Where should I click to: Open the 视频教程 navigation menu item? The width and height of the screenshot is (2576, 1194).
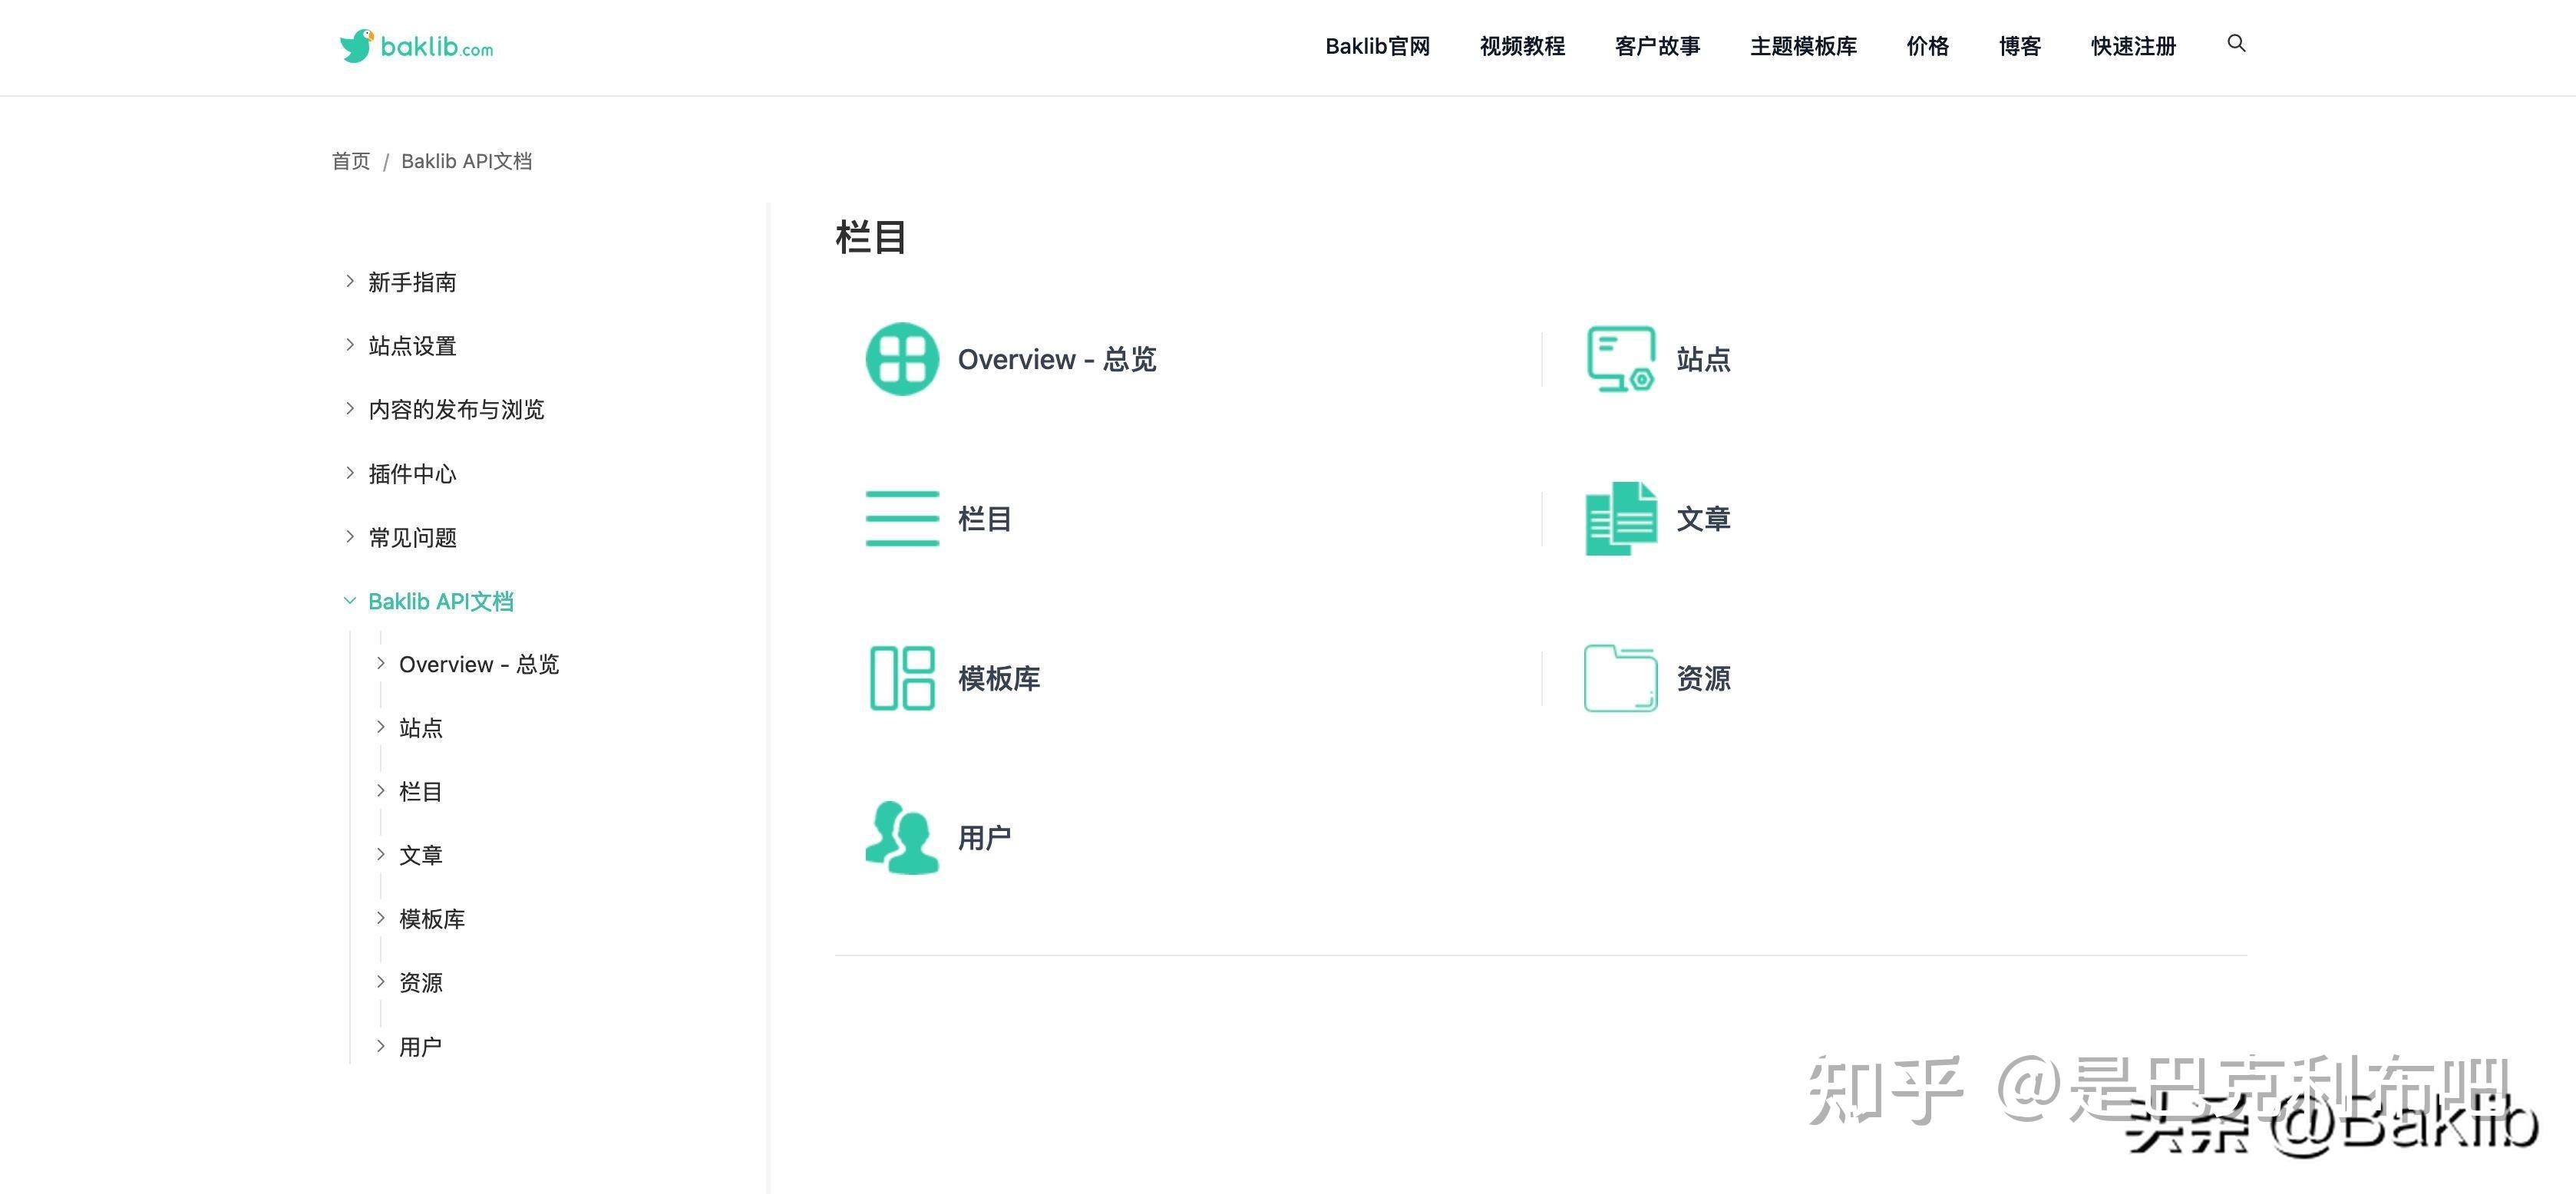[x=1521, y=46]
